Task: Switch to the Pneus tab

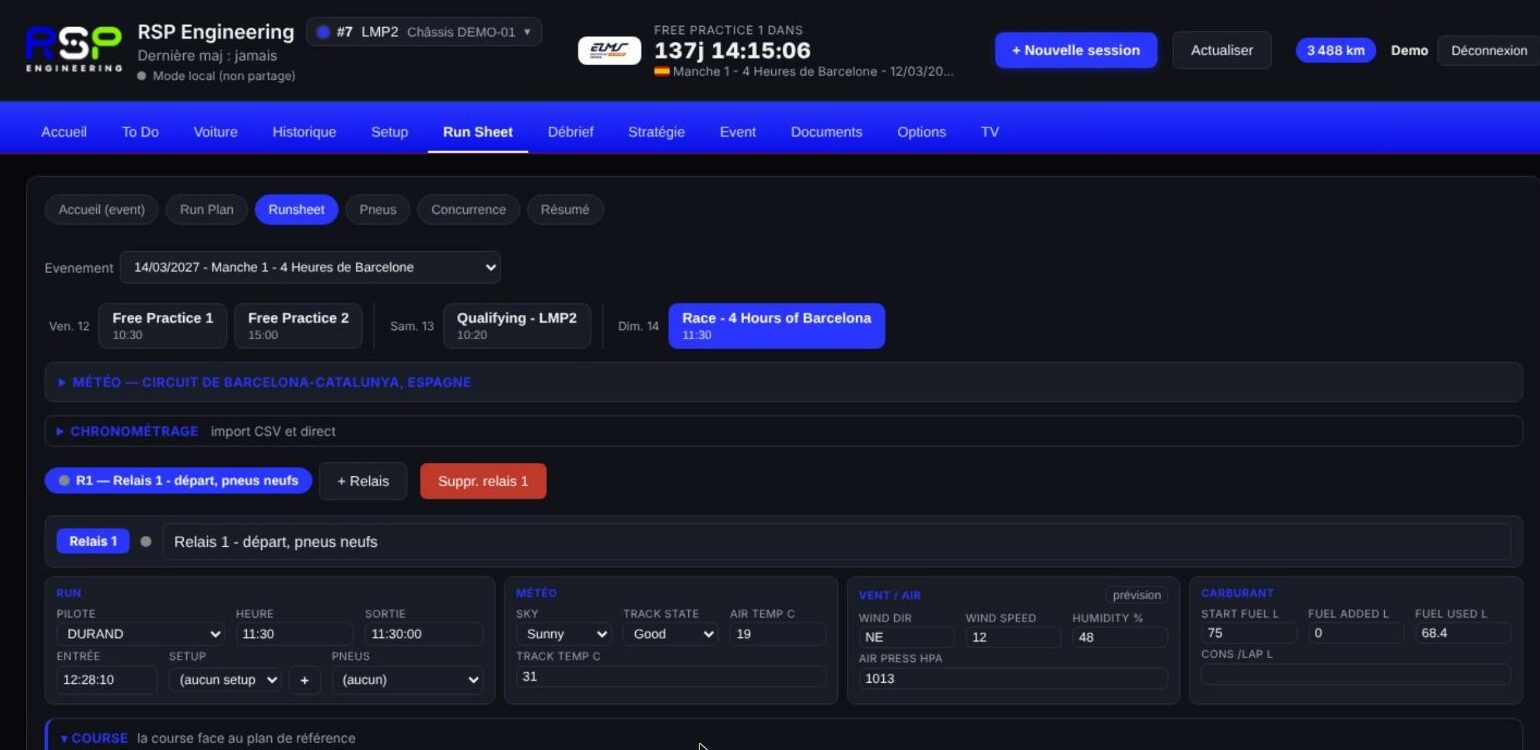Action: click(x=378, y=209)
